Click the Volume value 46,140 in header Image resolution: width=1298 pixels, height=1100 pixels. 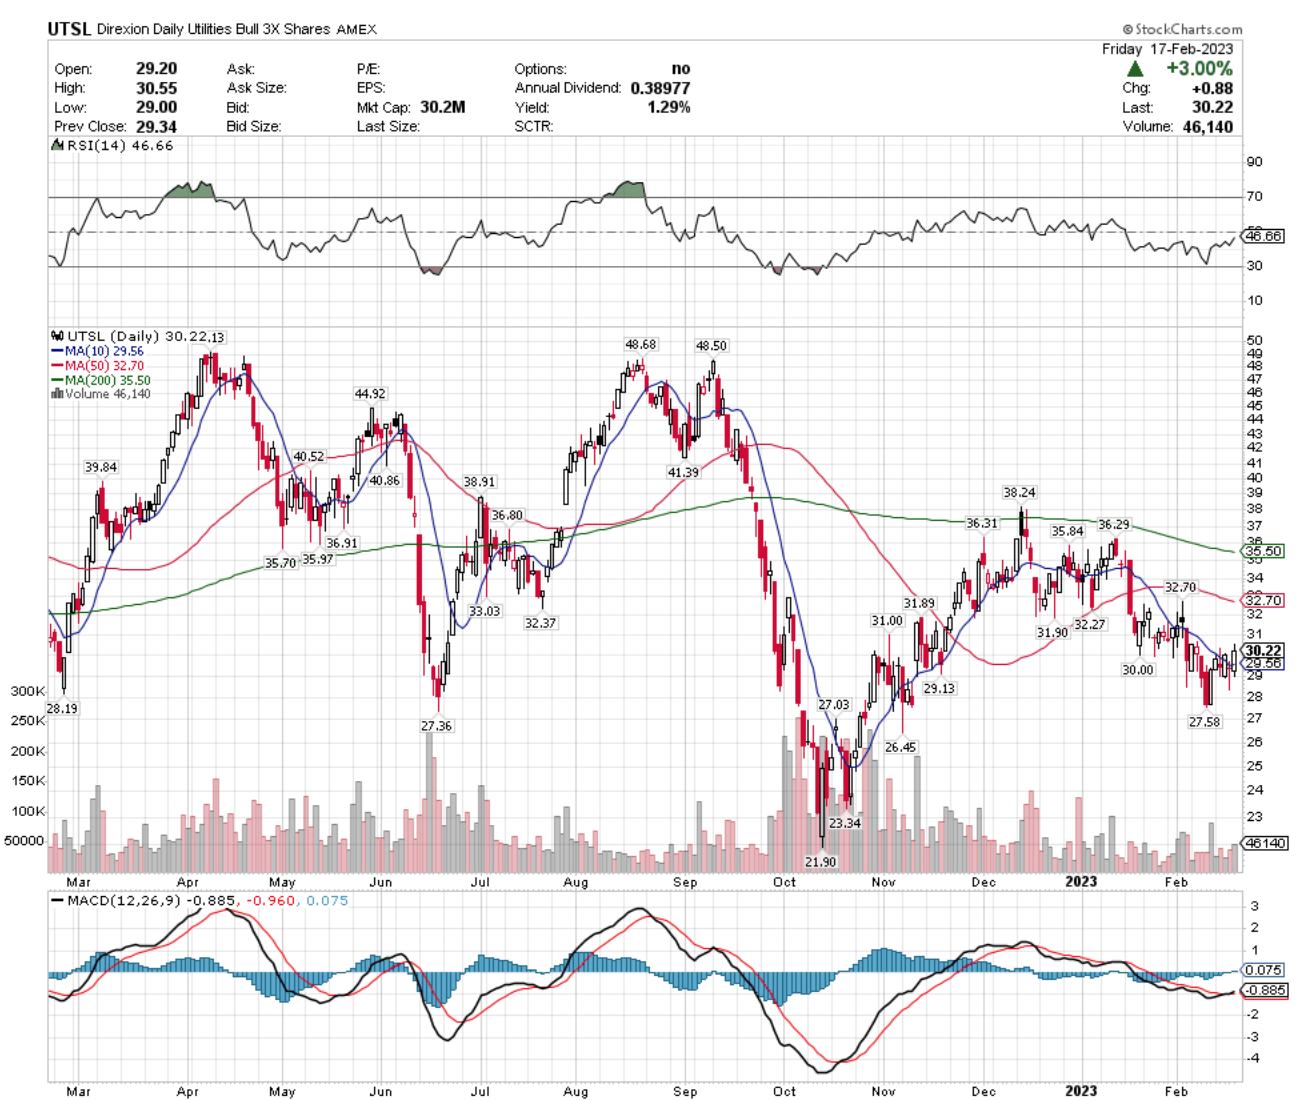click(1209, 127)
